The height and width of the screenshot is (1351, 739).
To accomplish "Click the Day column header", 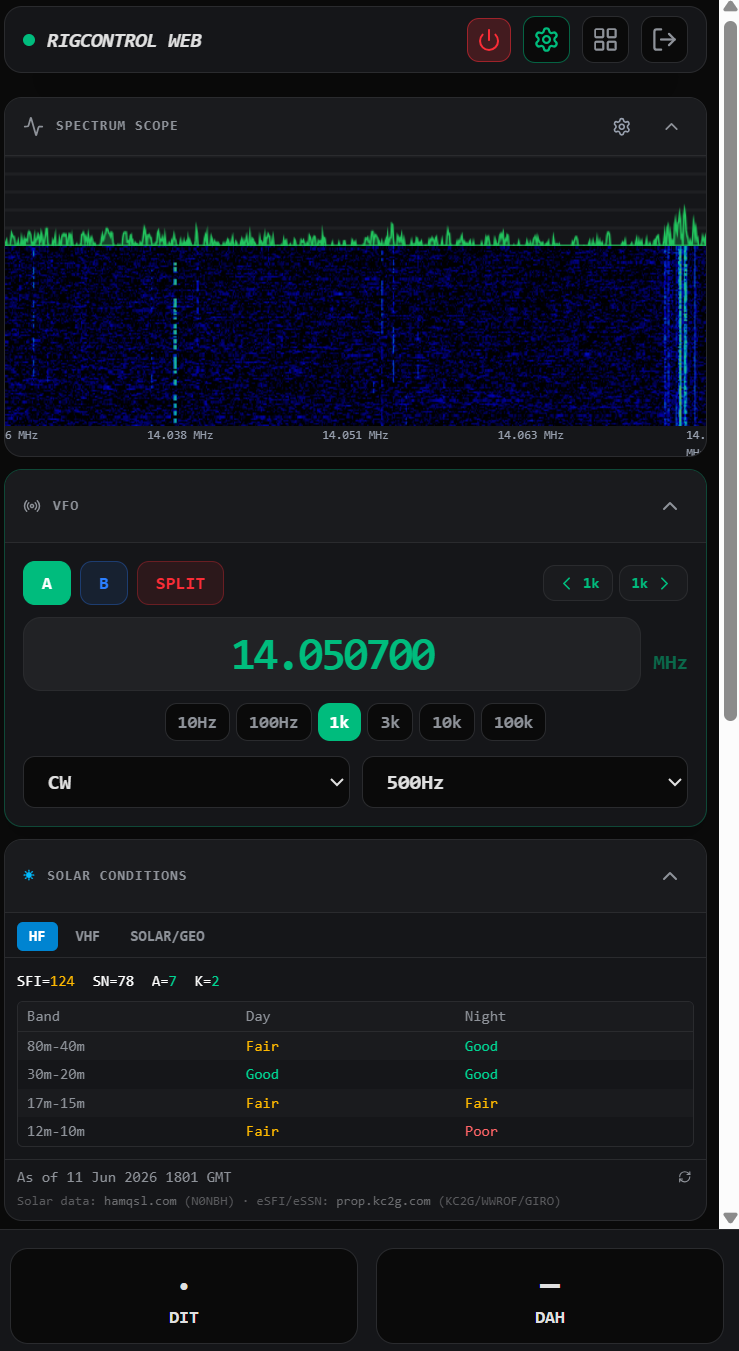I will [x=258, y=1016].
